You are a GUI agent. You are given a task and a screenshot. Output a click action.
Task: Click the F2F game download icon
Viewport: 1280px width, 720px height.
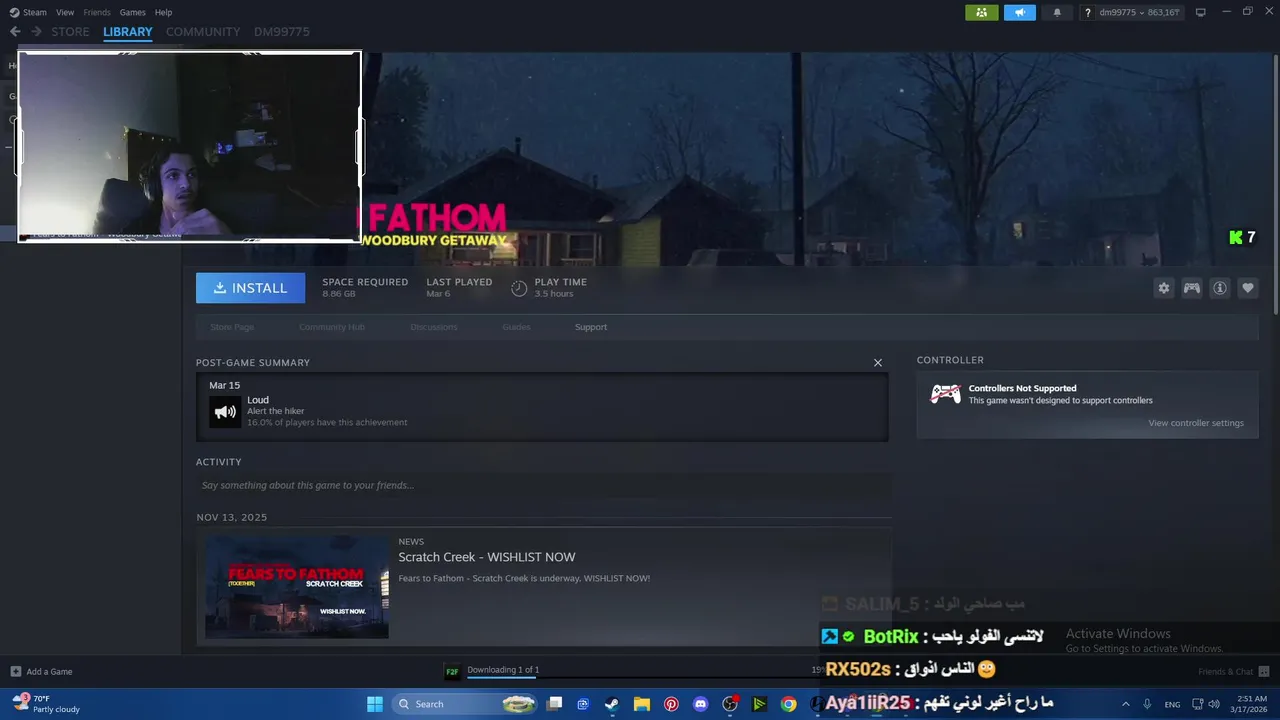pyautogui.click(x=452, y=671)
